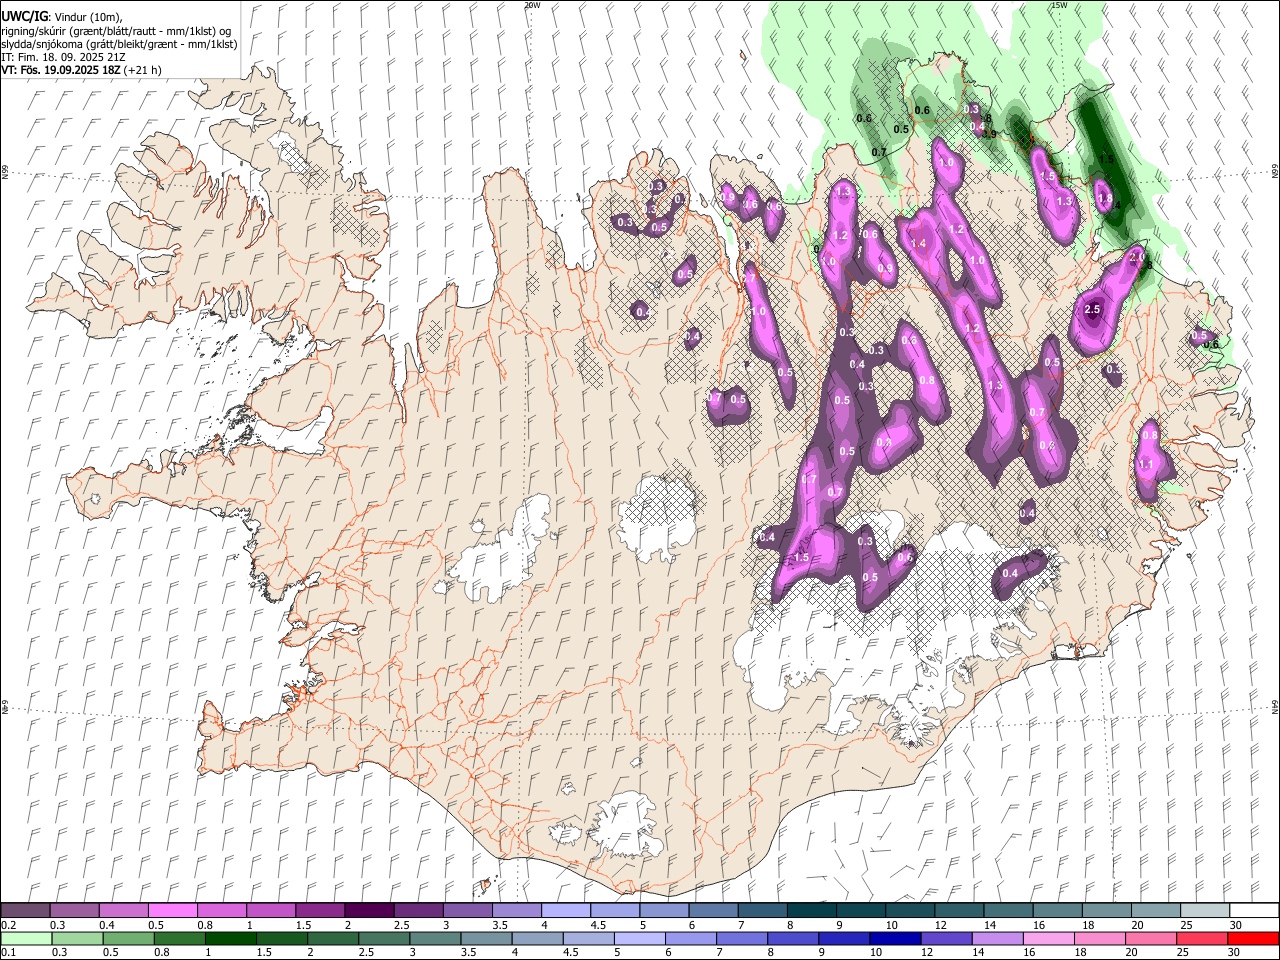Click the '15W' longitude label
1280x960 pixels.
1059,5
